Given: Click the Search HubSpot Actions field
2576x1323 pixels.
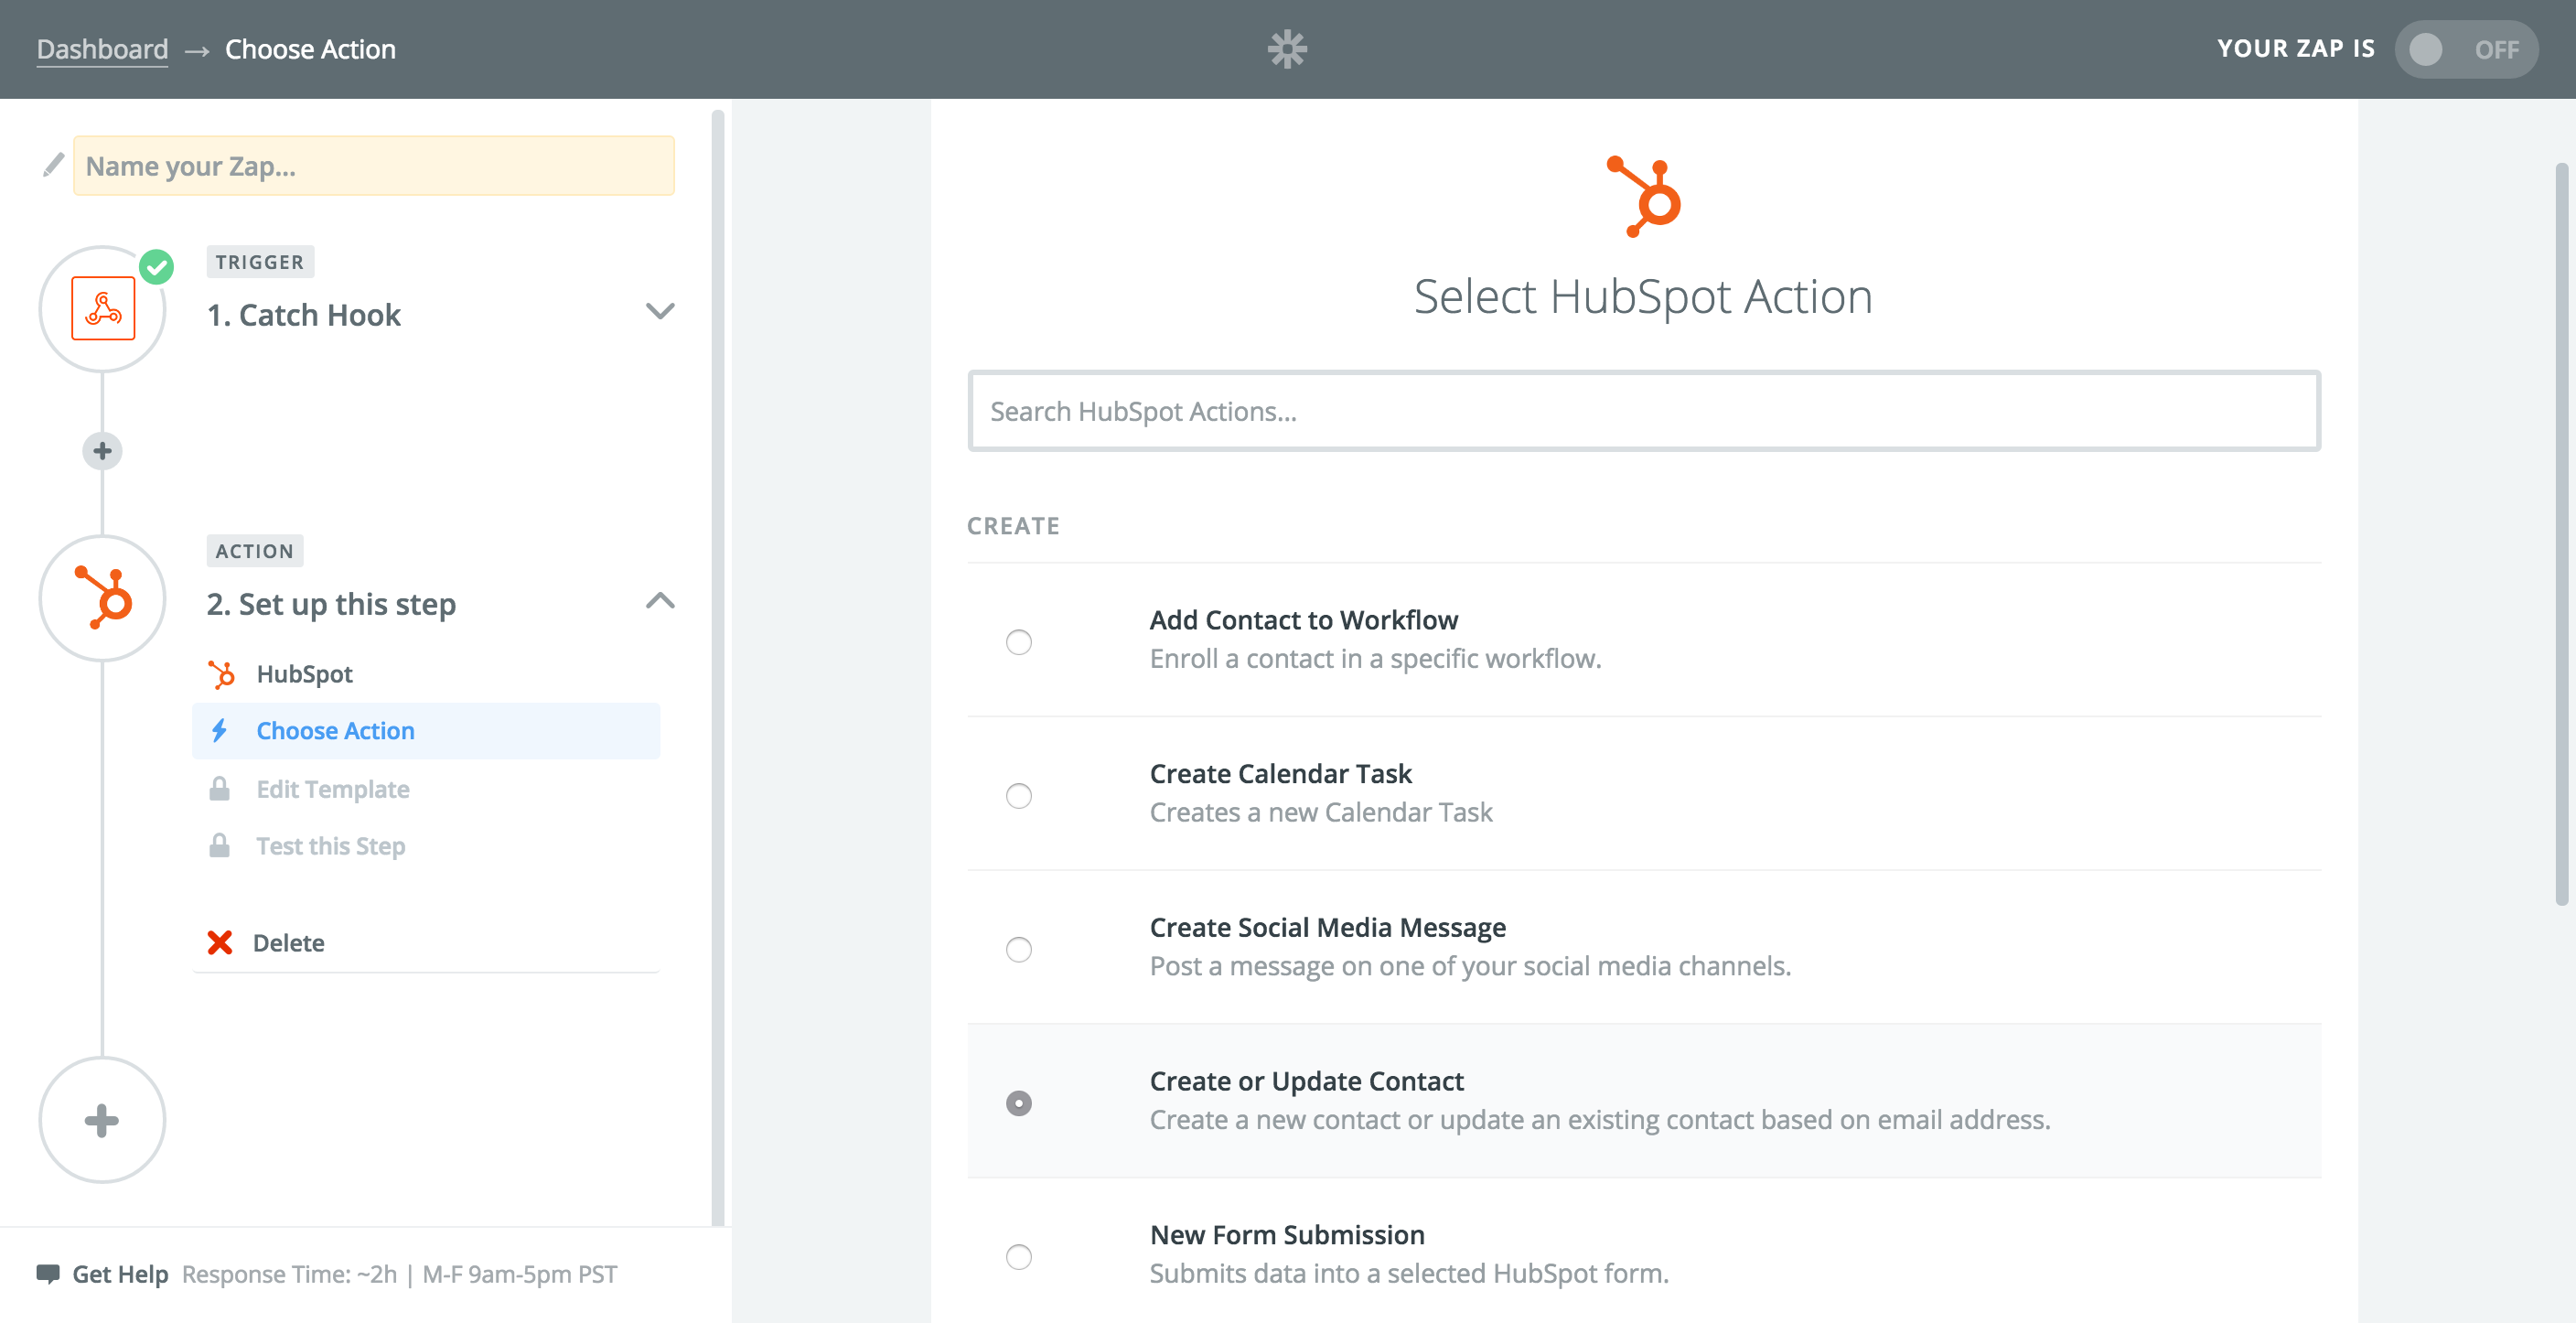Looking at the screenshot, I should coord(1643,411).
